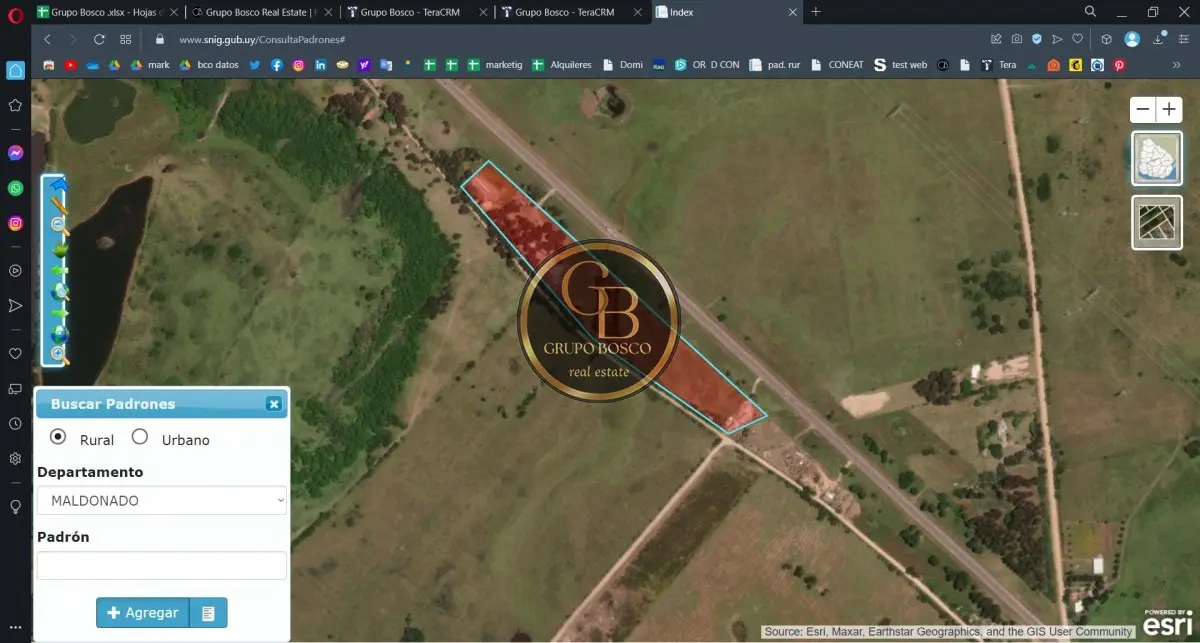Click the blue home arrow map tool
The height and width of the screenshot is (643, 1200).
[58, 185]
